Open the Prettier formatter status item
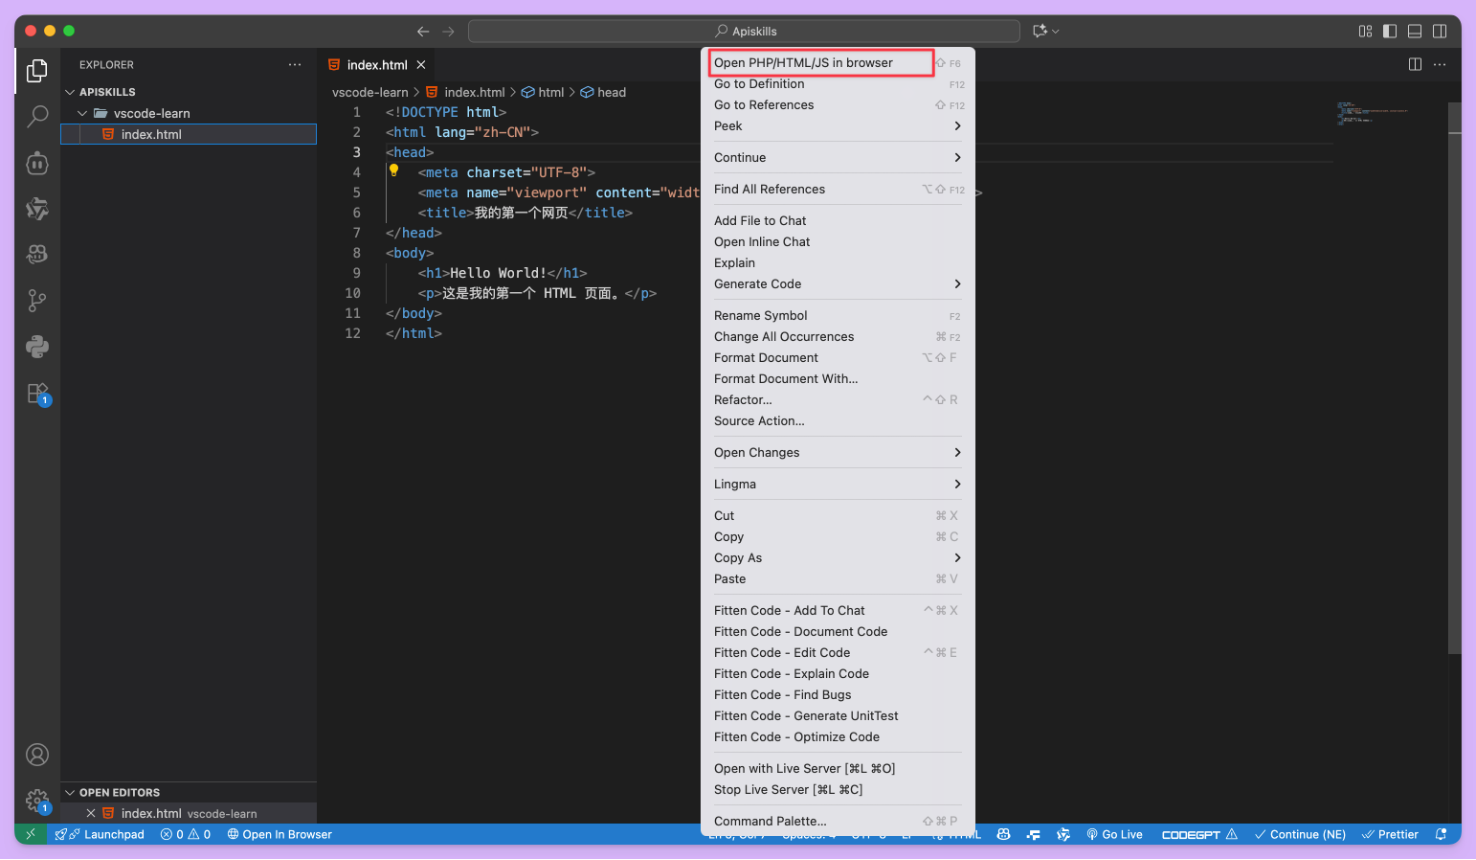 (x=1390, y=834)
